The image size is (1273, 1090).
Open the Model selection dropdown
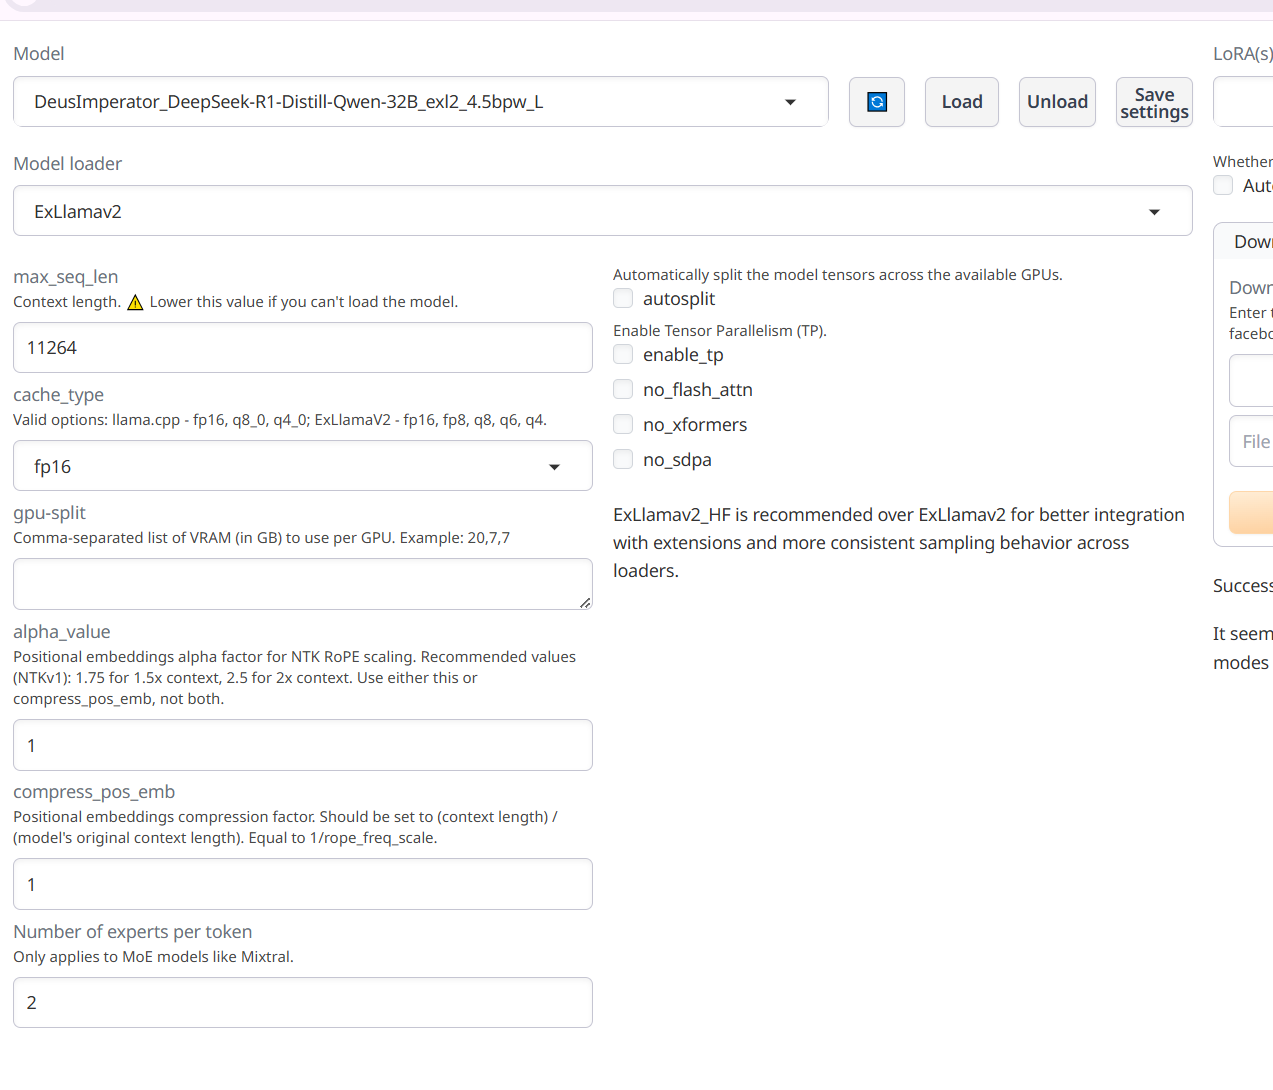(421, 102)
